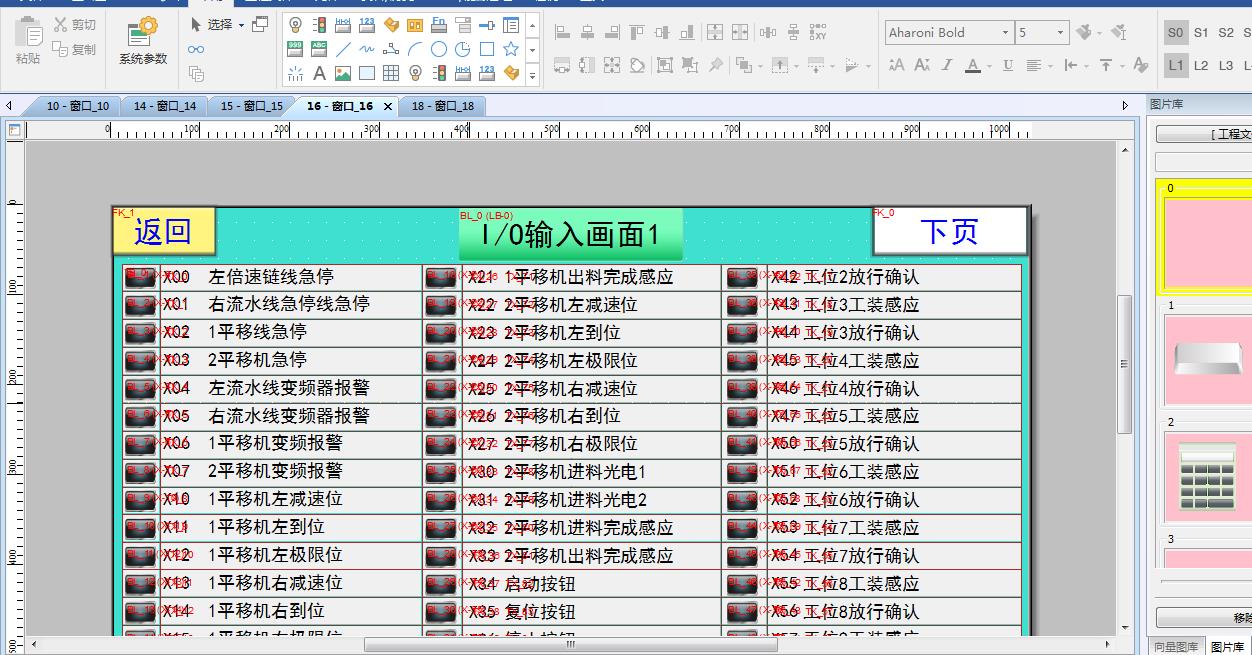
Task: Select the circle shape tool
Action: click(439, 49)
